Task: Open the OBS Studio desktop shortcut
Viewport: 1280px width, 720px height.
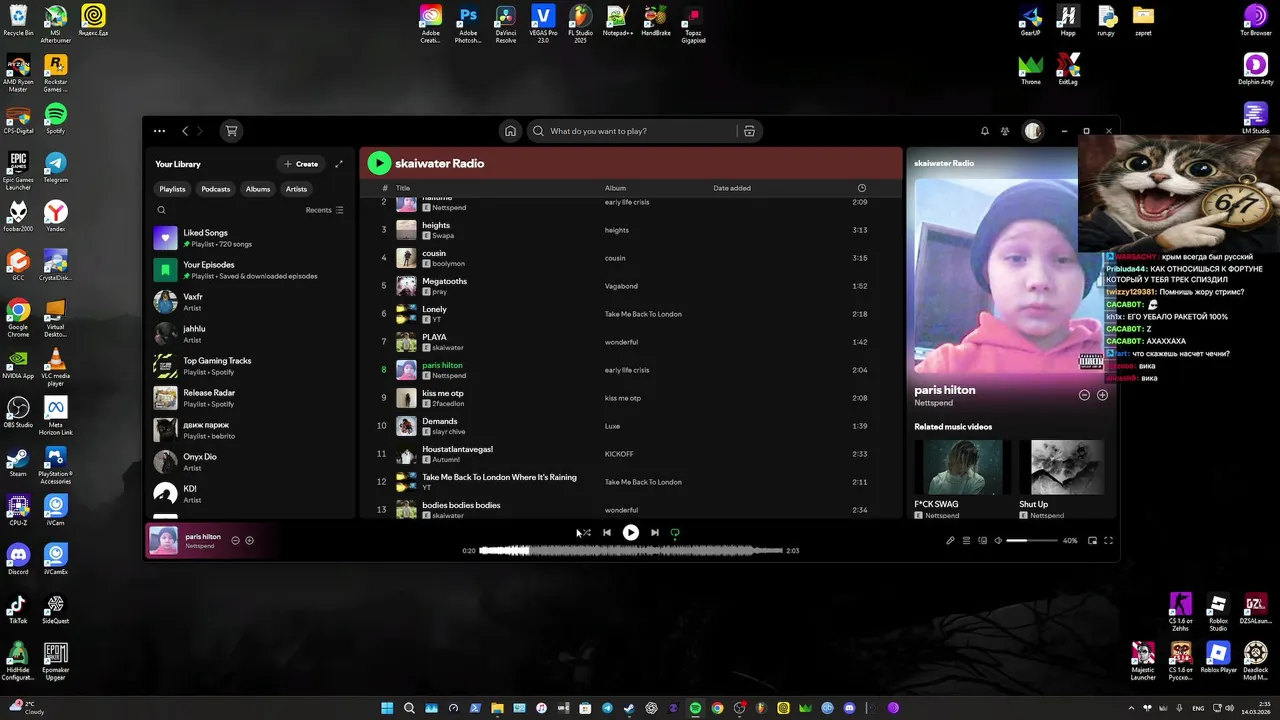Action: [x=18, y=412]
